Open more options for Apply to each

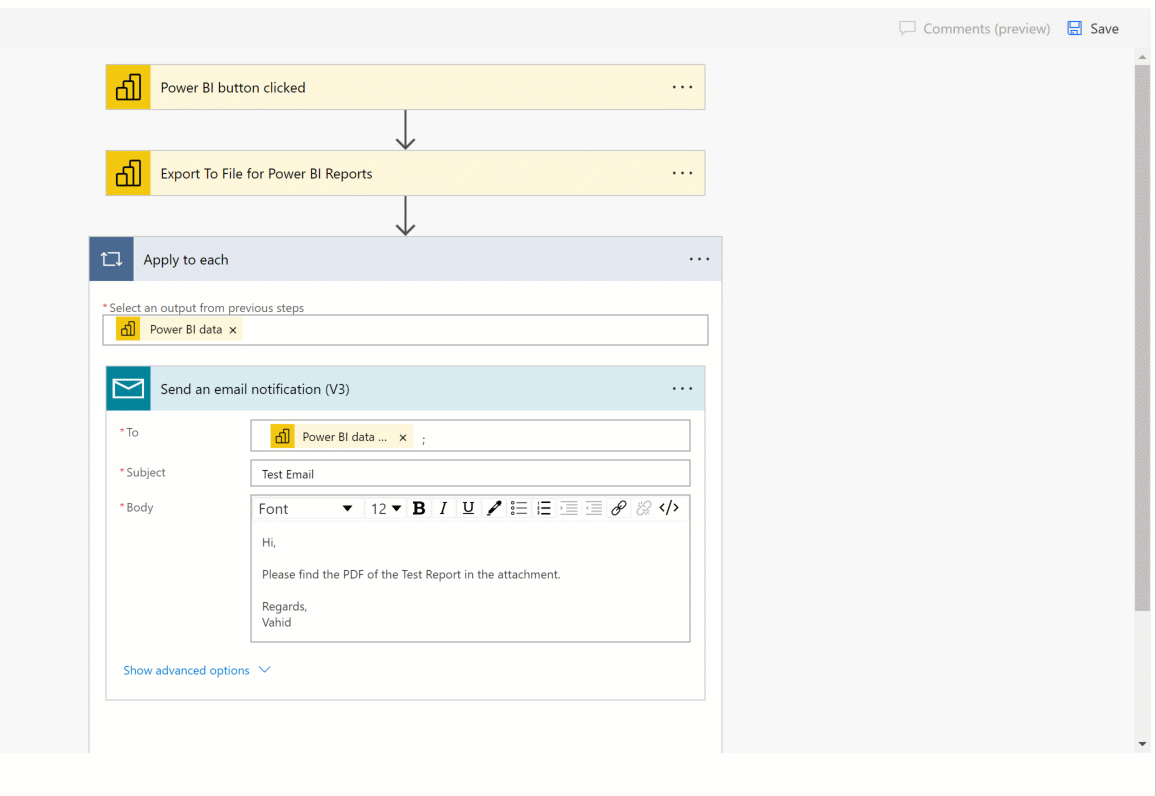pos(699,259)
